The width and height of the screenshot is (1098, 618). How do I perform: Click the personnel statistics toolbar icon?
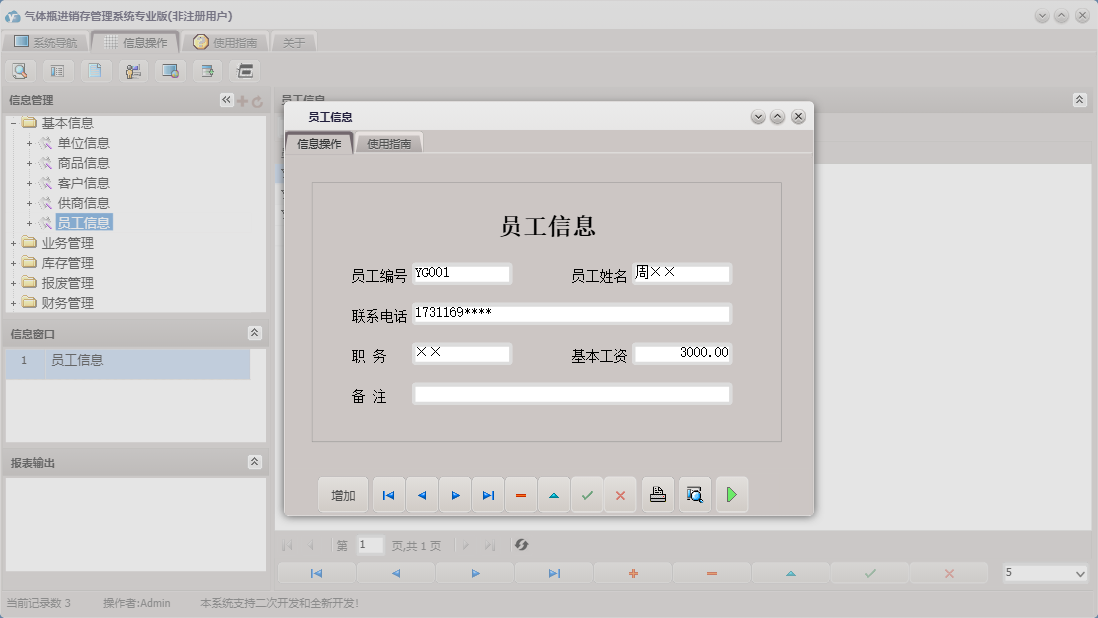coord(132,70)
